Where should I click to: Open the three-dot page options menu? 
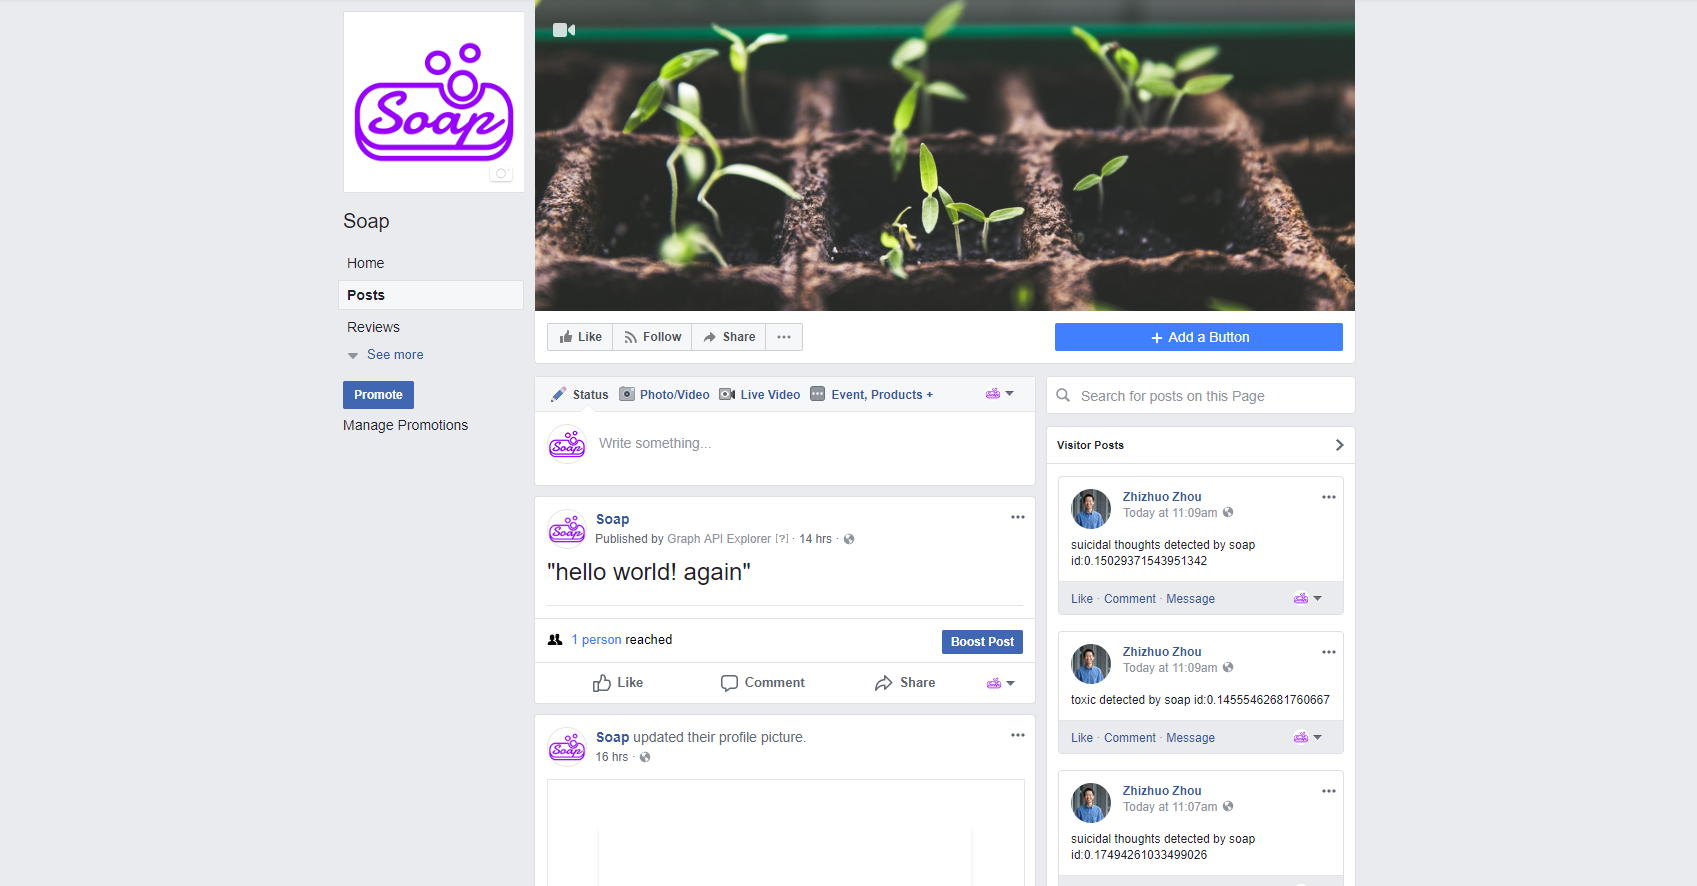[784, 337]
